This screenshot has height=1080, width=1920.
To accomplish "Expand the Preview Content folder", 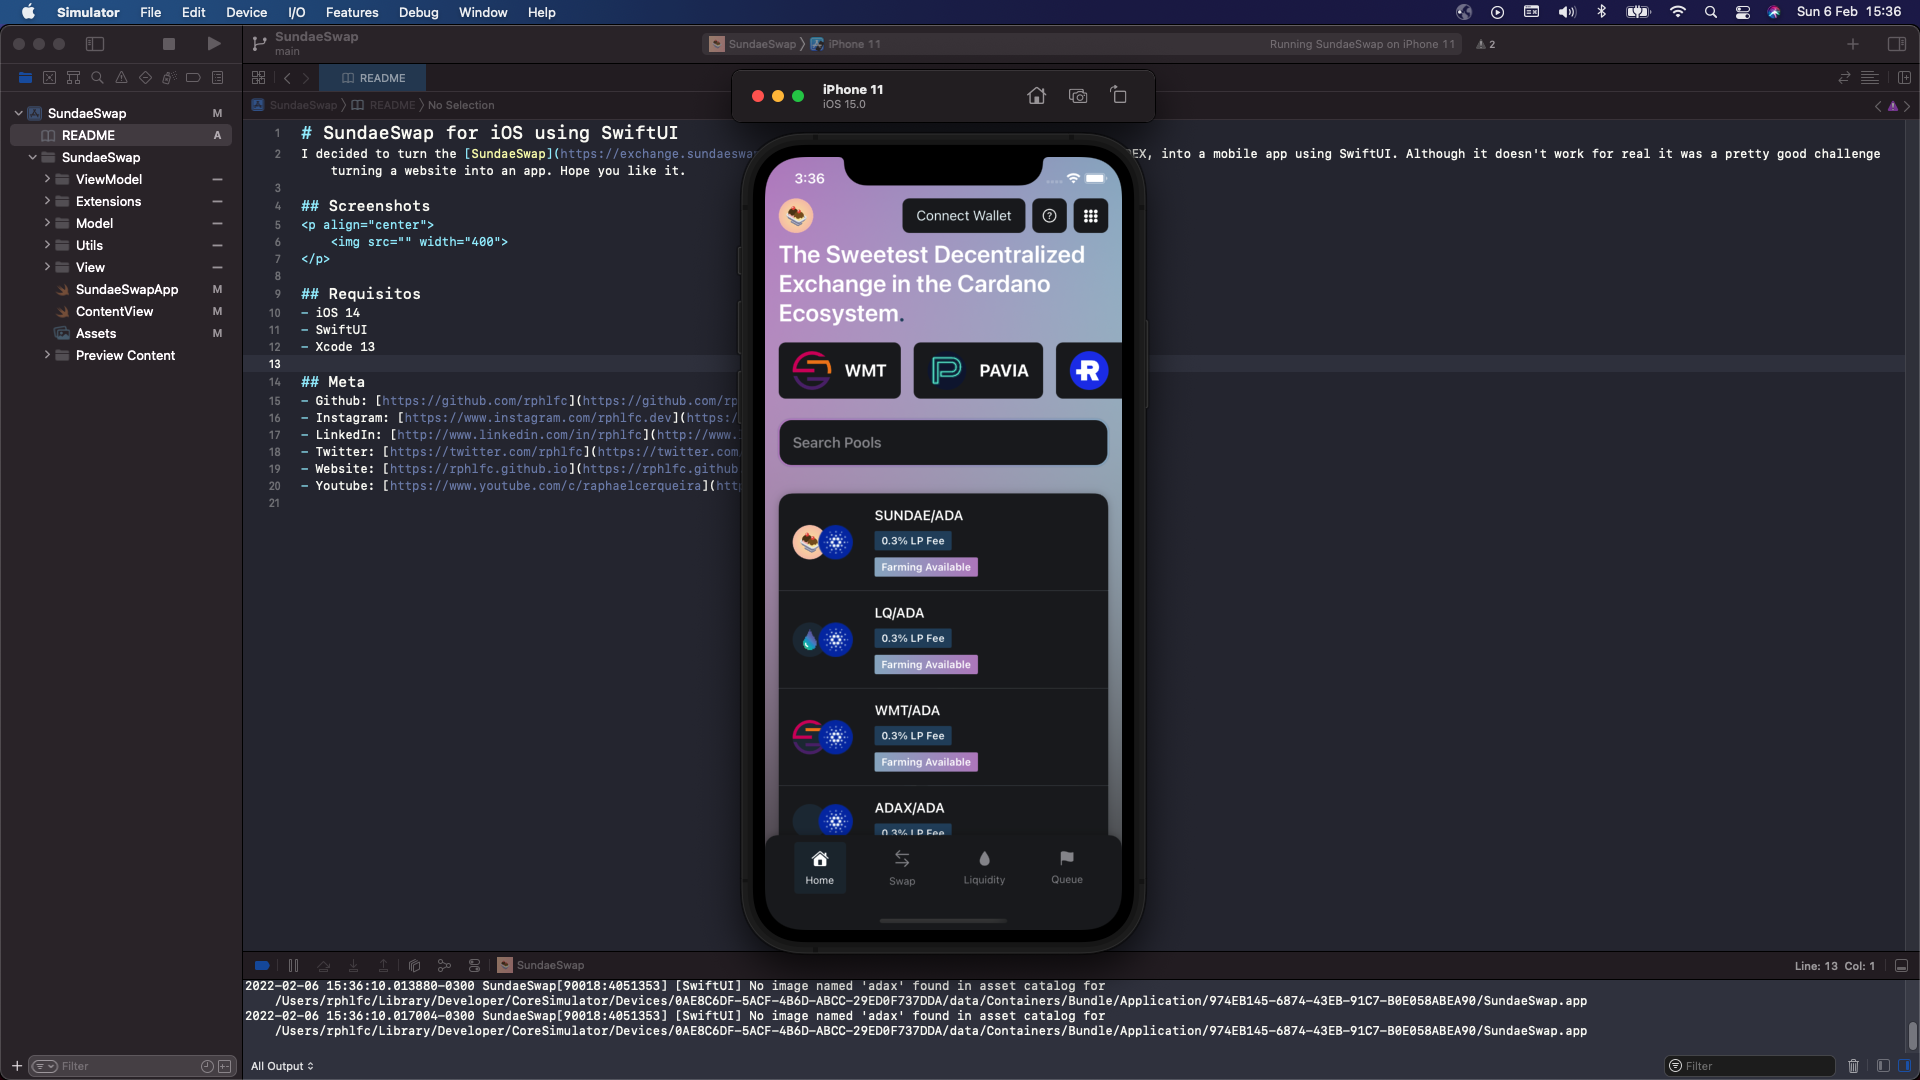I will tap(47, 356).
